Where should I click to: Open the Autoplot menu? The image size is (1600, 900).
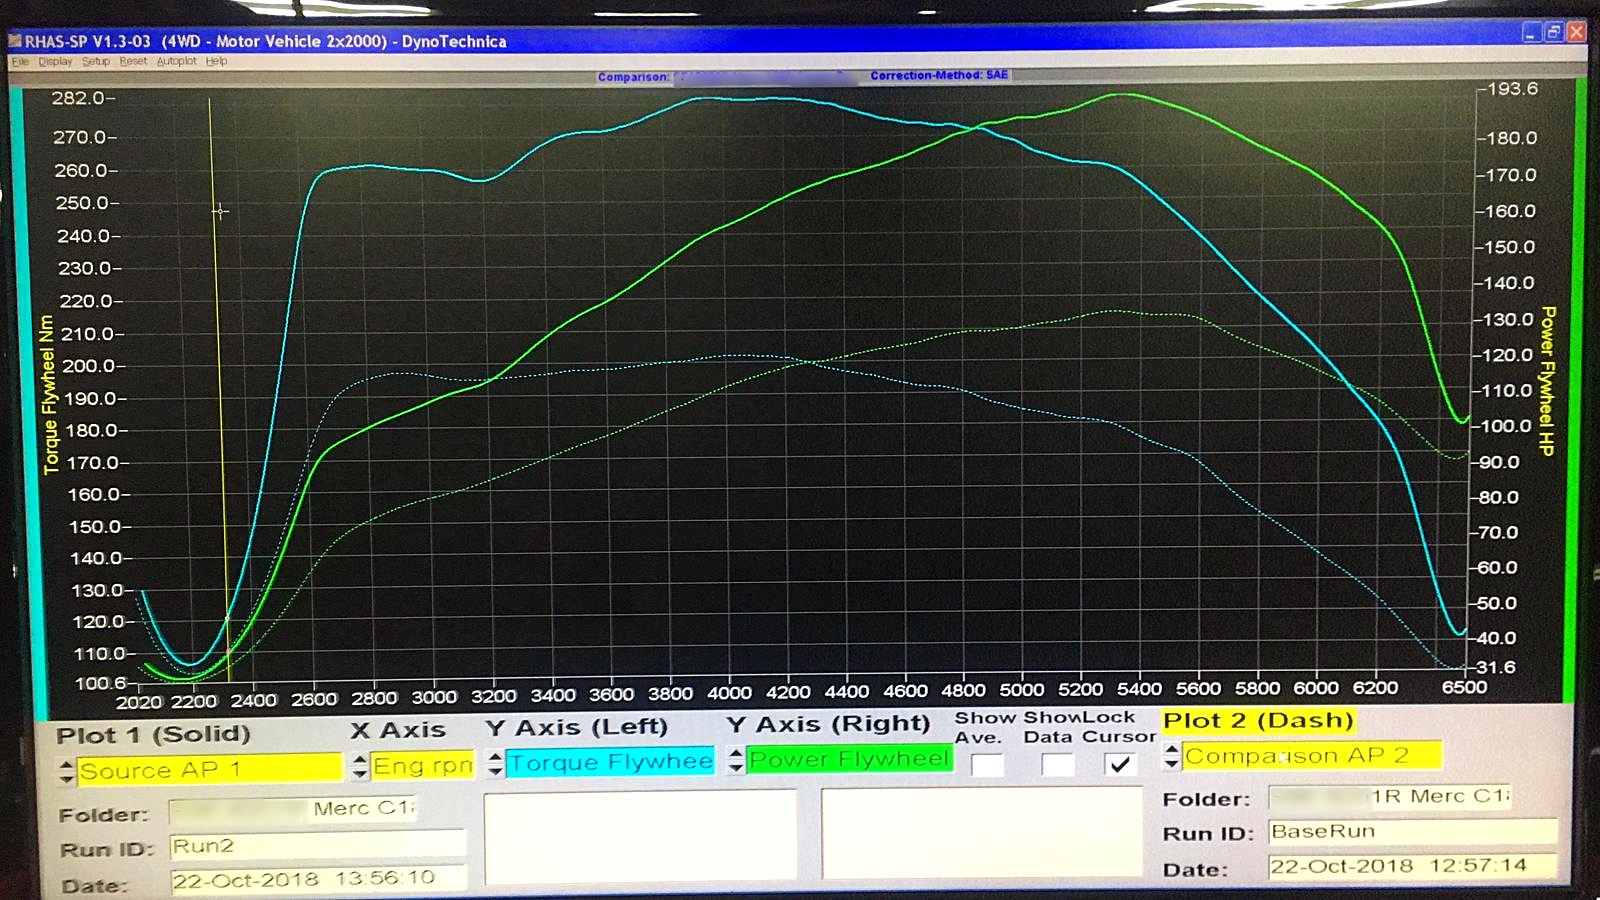pos(177,62)
